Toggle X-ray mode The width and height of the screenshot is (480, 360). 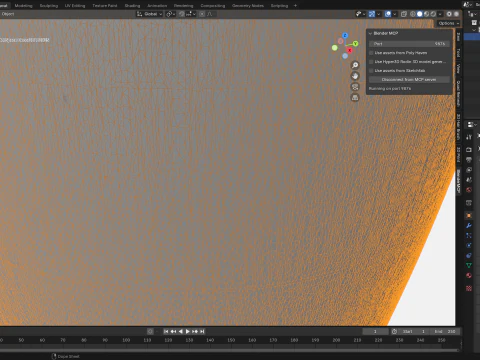(404, 14)
